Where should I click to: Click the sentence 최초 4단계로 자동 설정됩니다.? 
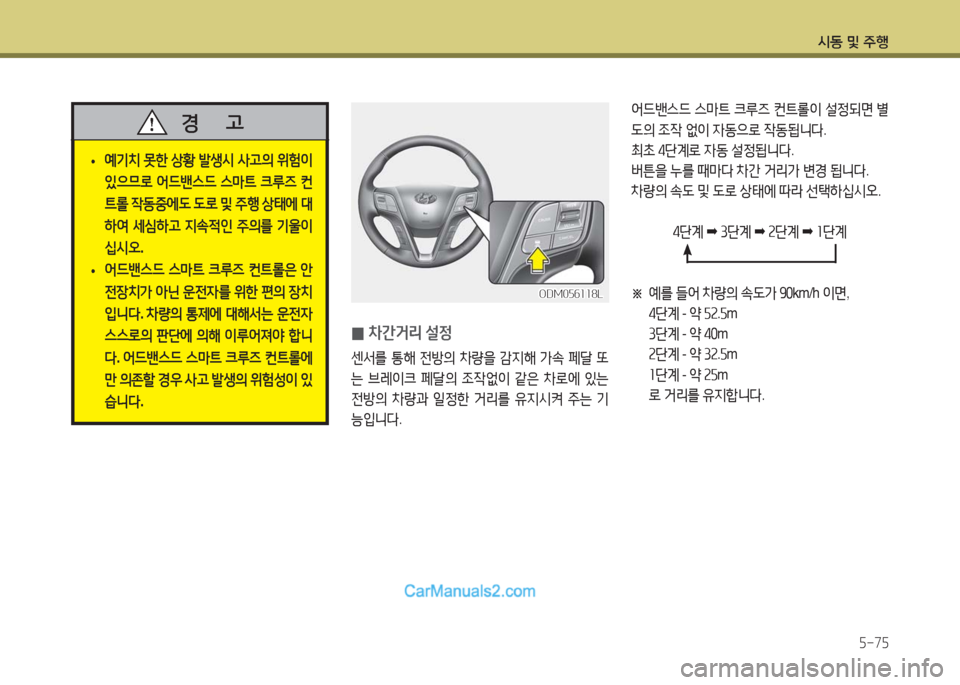click(x=712, y=151)
